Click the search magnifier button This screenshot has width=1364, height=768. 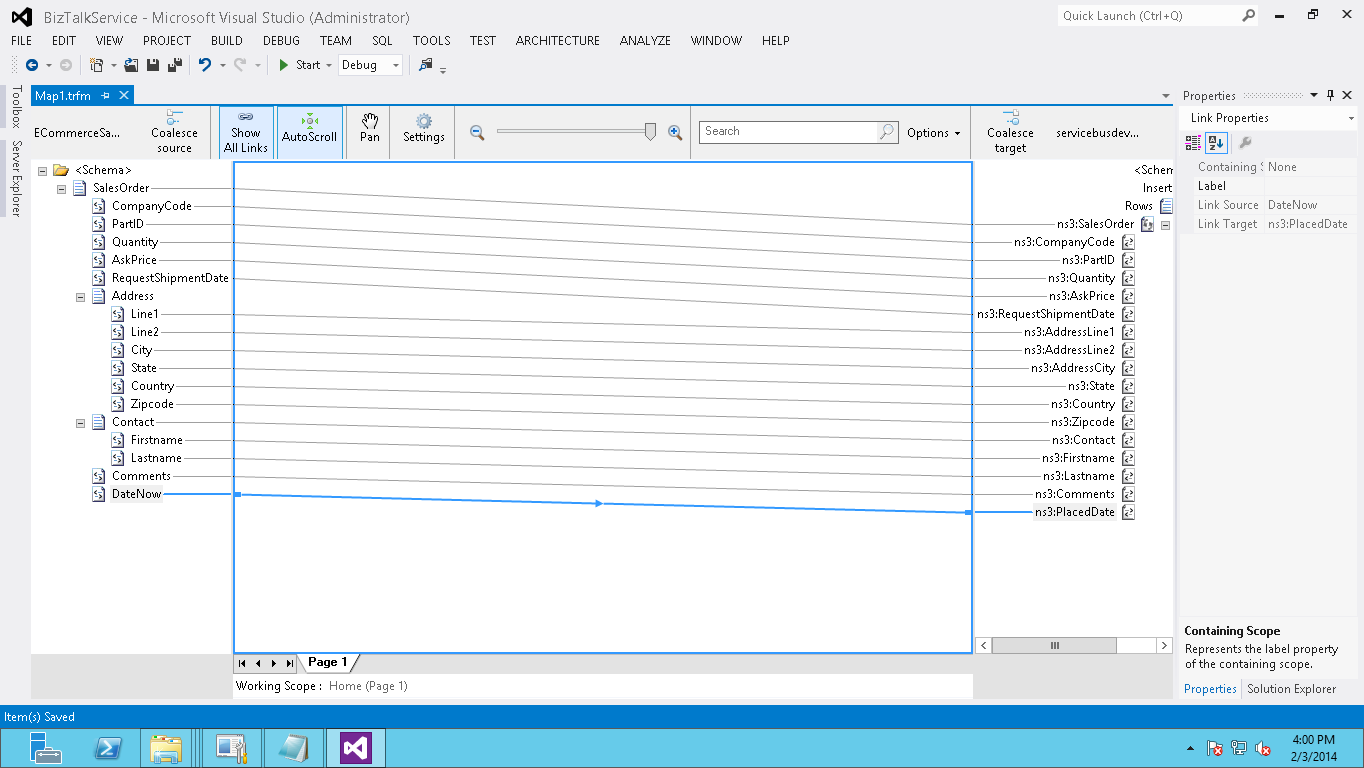click(x=887, y=132)
